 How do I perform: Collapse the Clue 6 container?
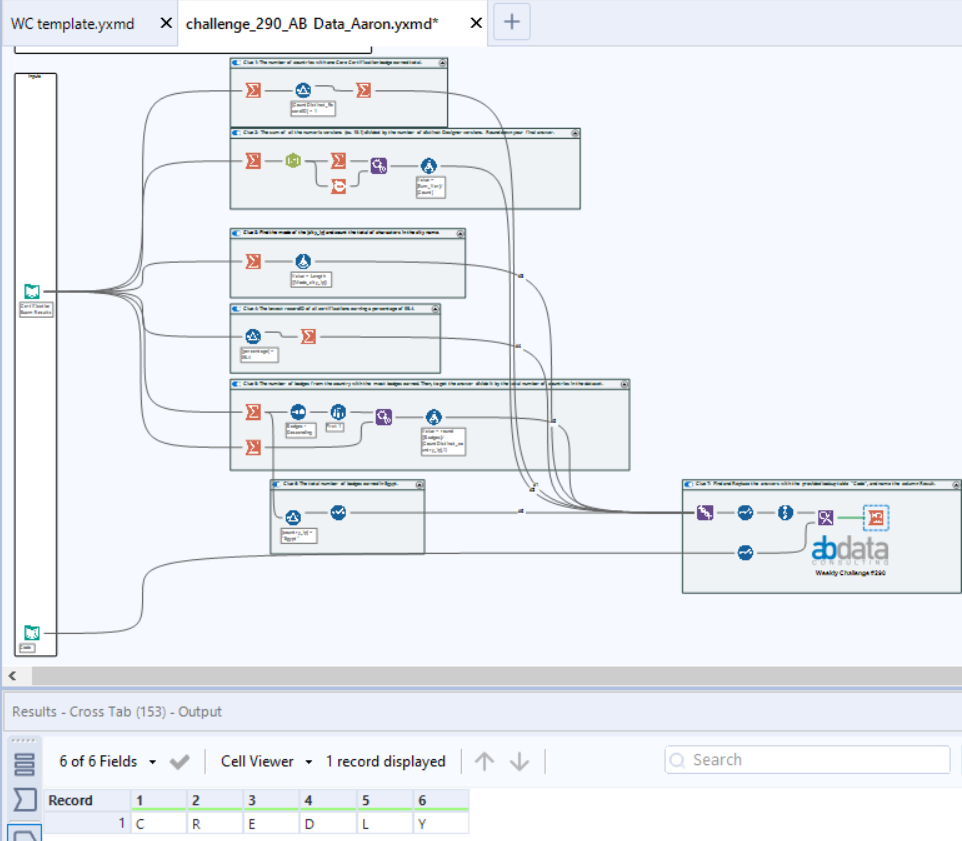coord(419,485)
